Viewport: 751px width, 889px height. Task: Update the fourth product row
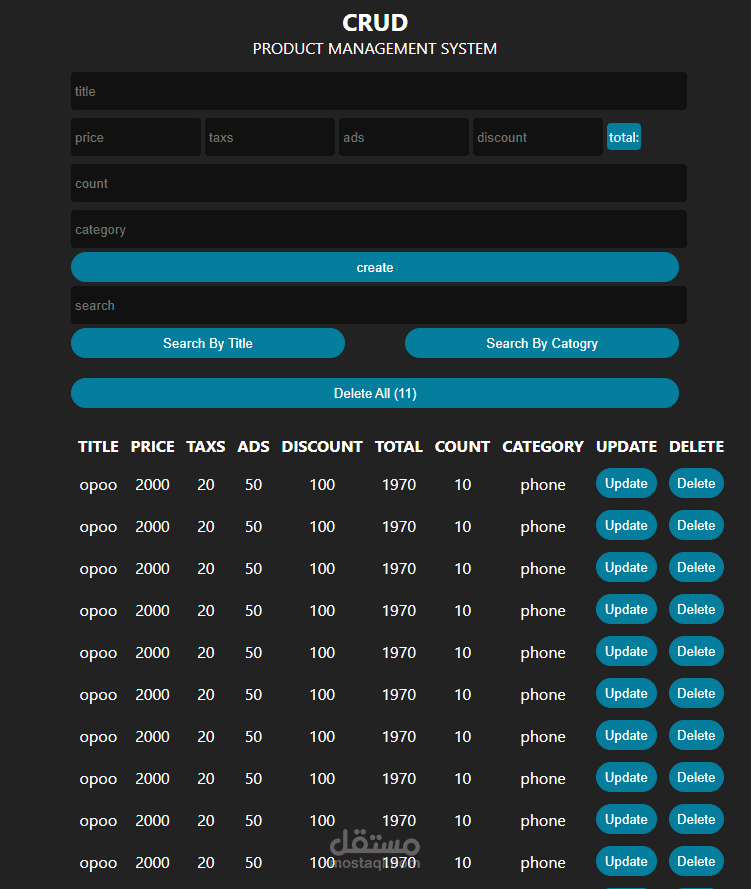(626, 609)
